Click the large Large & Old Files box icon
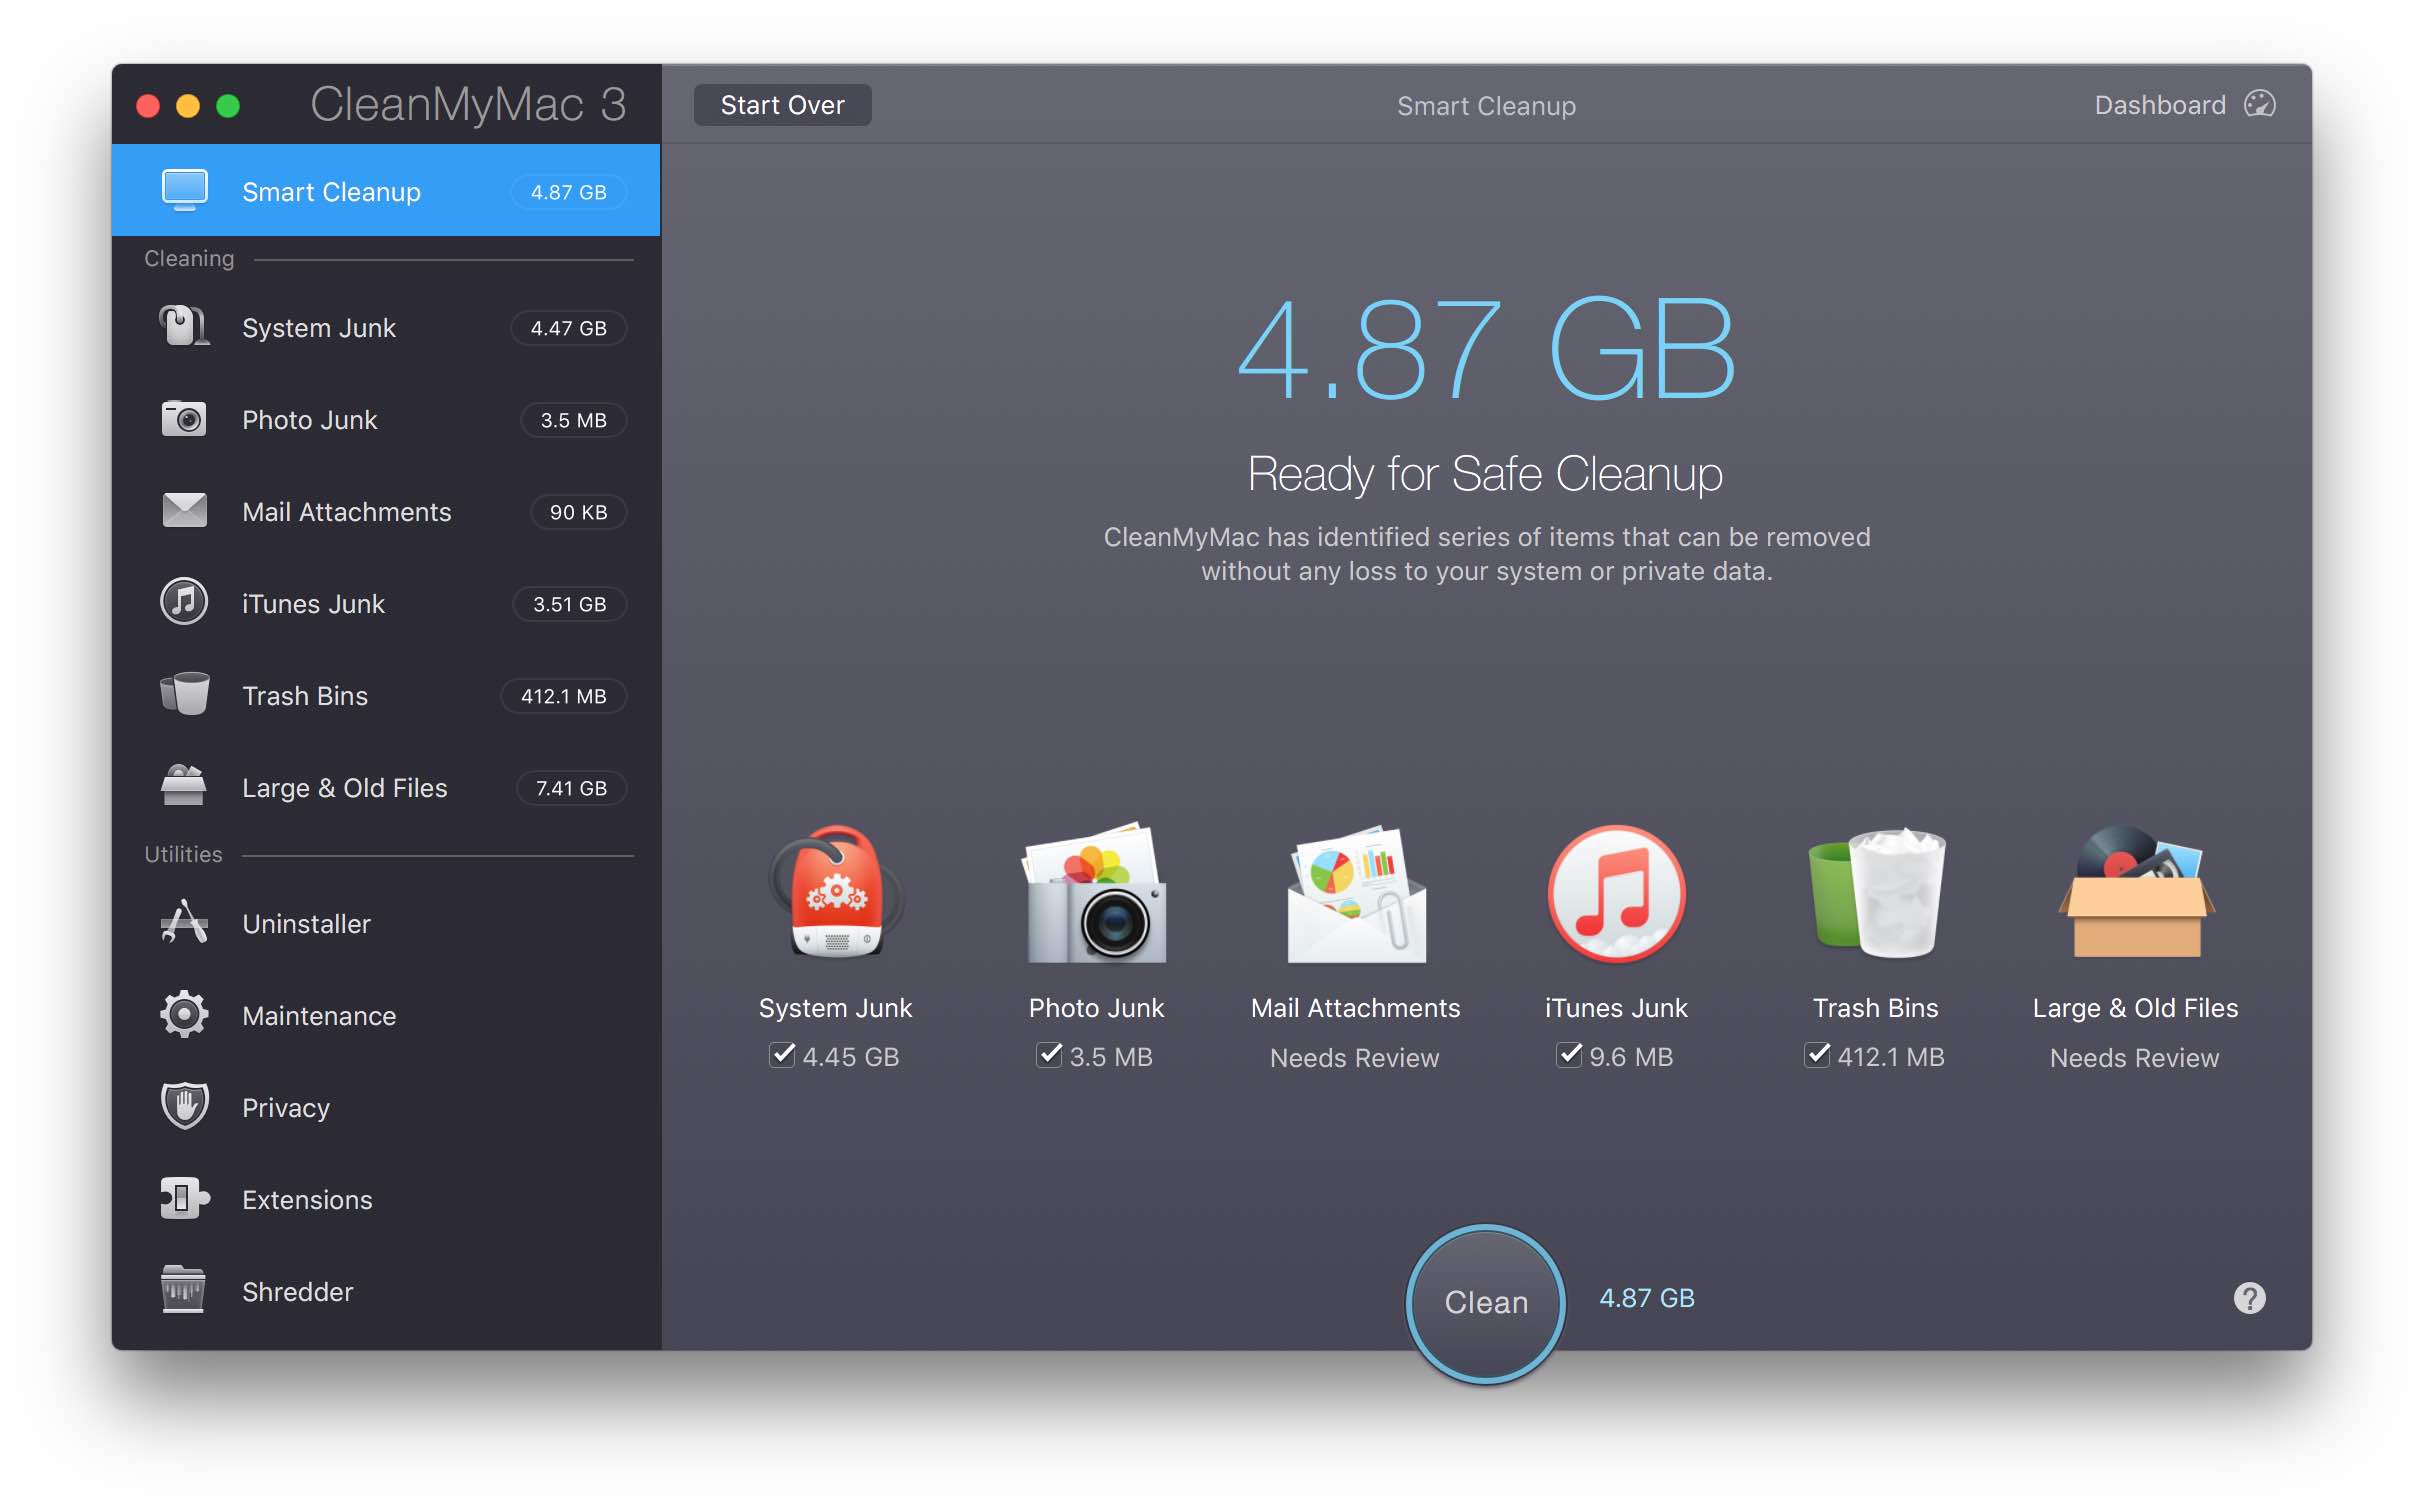This screenshot has width=2424, height=1510. coord(2136,893)
